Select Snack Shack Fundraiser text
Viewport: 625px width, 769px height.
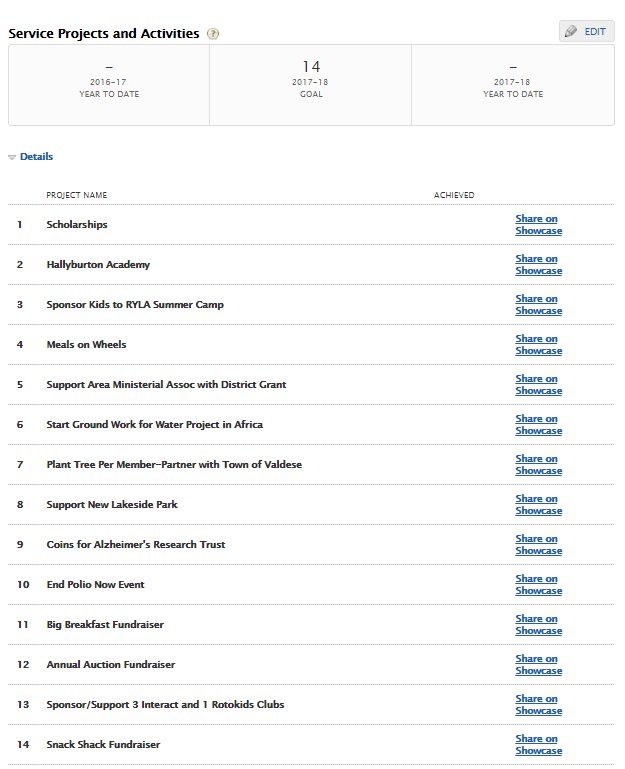tap(103, 744)
